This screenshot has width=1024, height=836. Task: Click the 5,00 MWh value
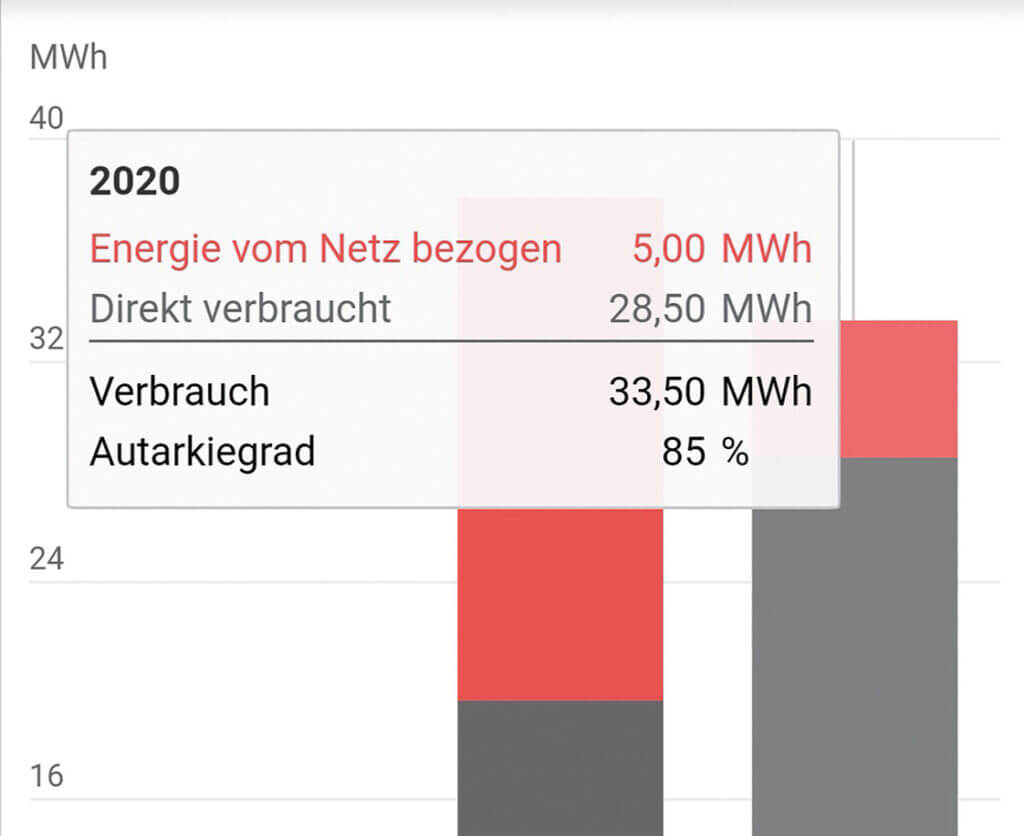click(721, 249)
